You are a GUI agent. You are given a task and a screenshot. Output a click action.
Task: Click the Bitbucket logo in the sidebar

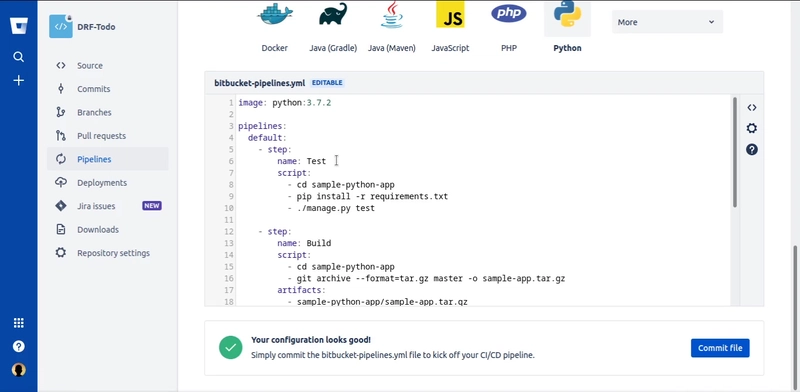tap(18, 26)
